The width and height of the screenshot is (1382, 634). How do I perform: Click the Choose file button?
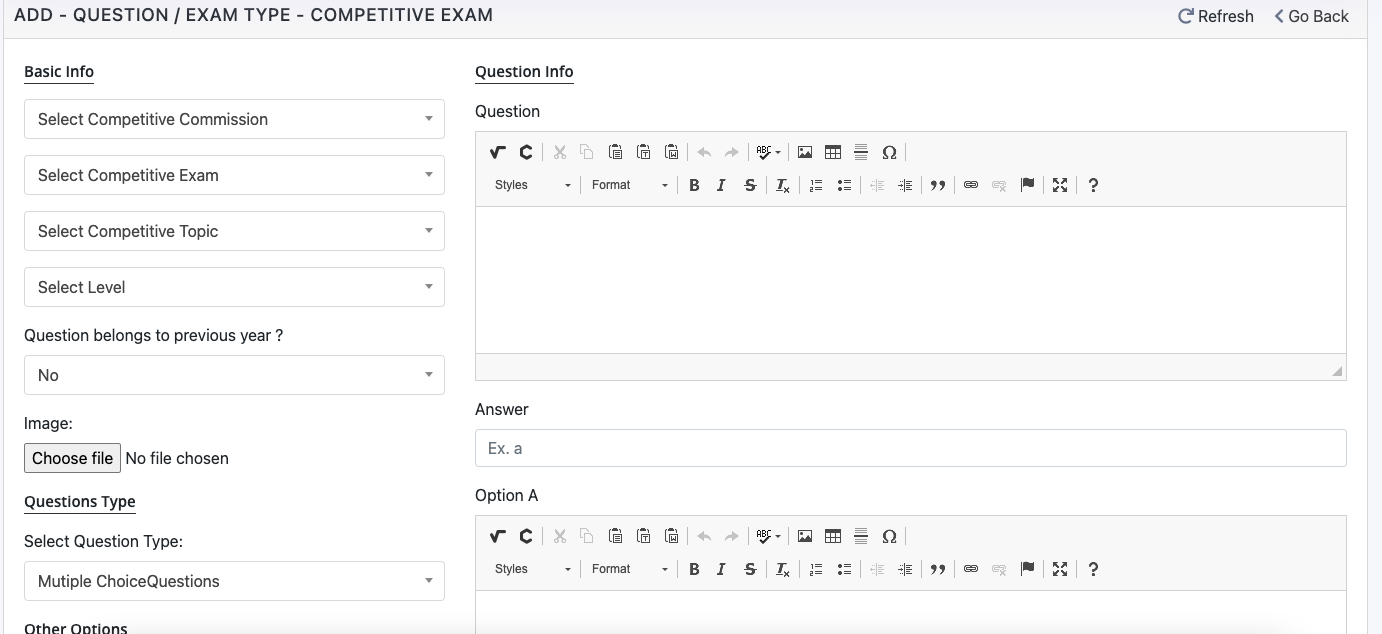[x=72, y=458]
